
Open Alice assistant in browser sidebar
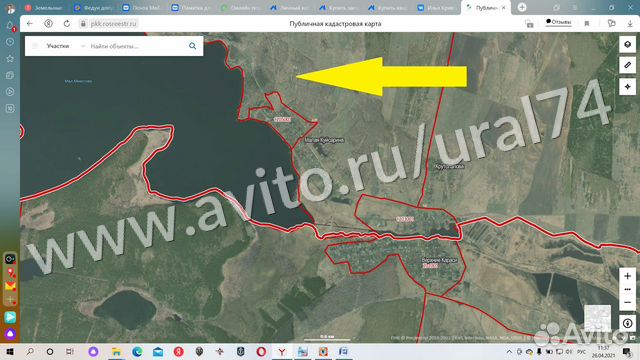click(x=10, y=334)
